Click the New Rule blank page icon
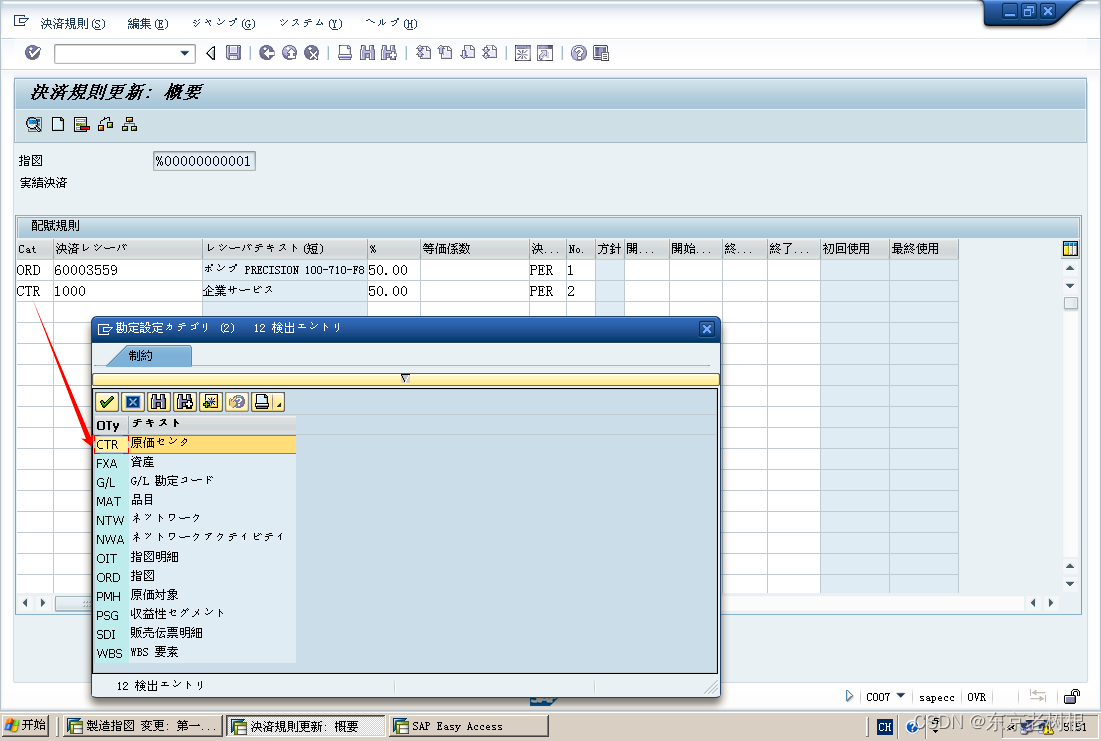Screen dimensions: 1101x741 58,124
